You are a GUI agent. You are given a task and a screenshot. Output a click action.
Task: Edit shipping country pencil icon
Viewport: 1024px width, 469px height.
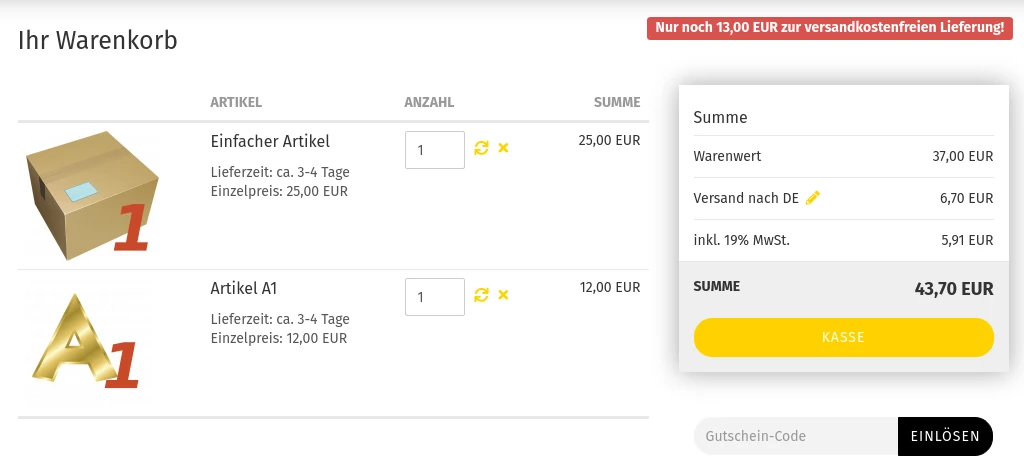(x=812, y=198)
